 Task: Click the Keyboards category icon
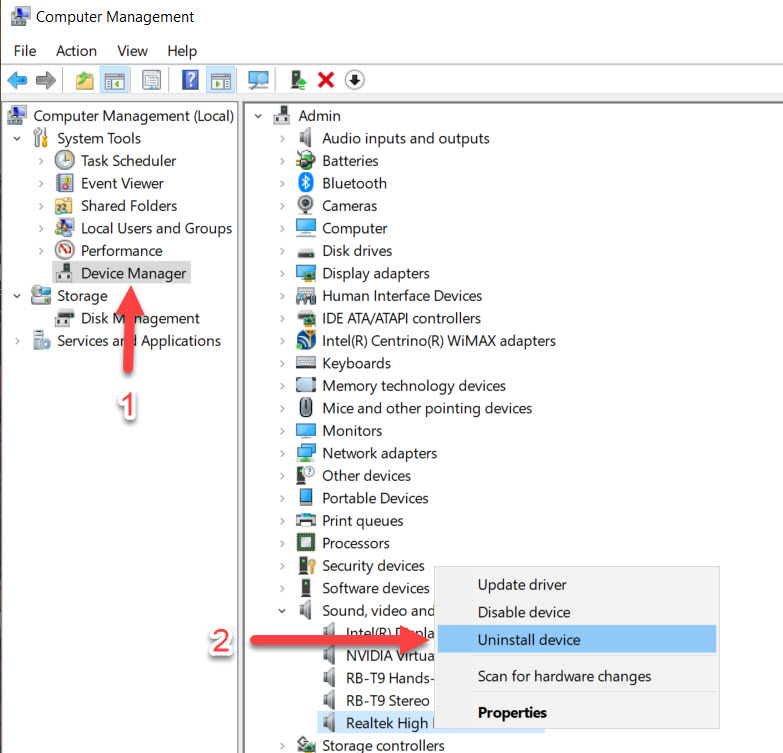click(306, 362)
